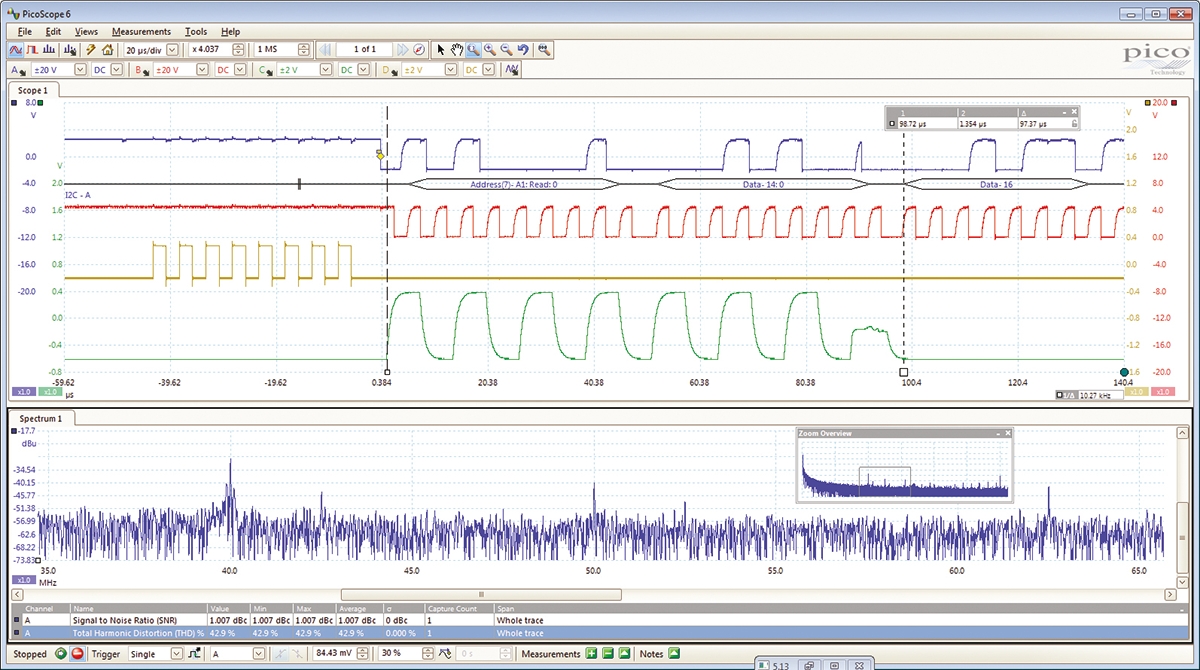The height and width of the screenshot is (670, 1200).
Task: Open Channel C options button
Action: tap(265, 70)
